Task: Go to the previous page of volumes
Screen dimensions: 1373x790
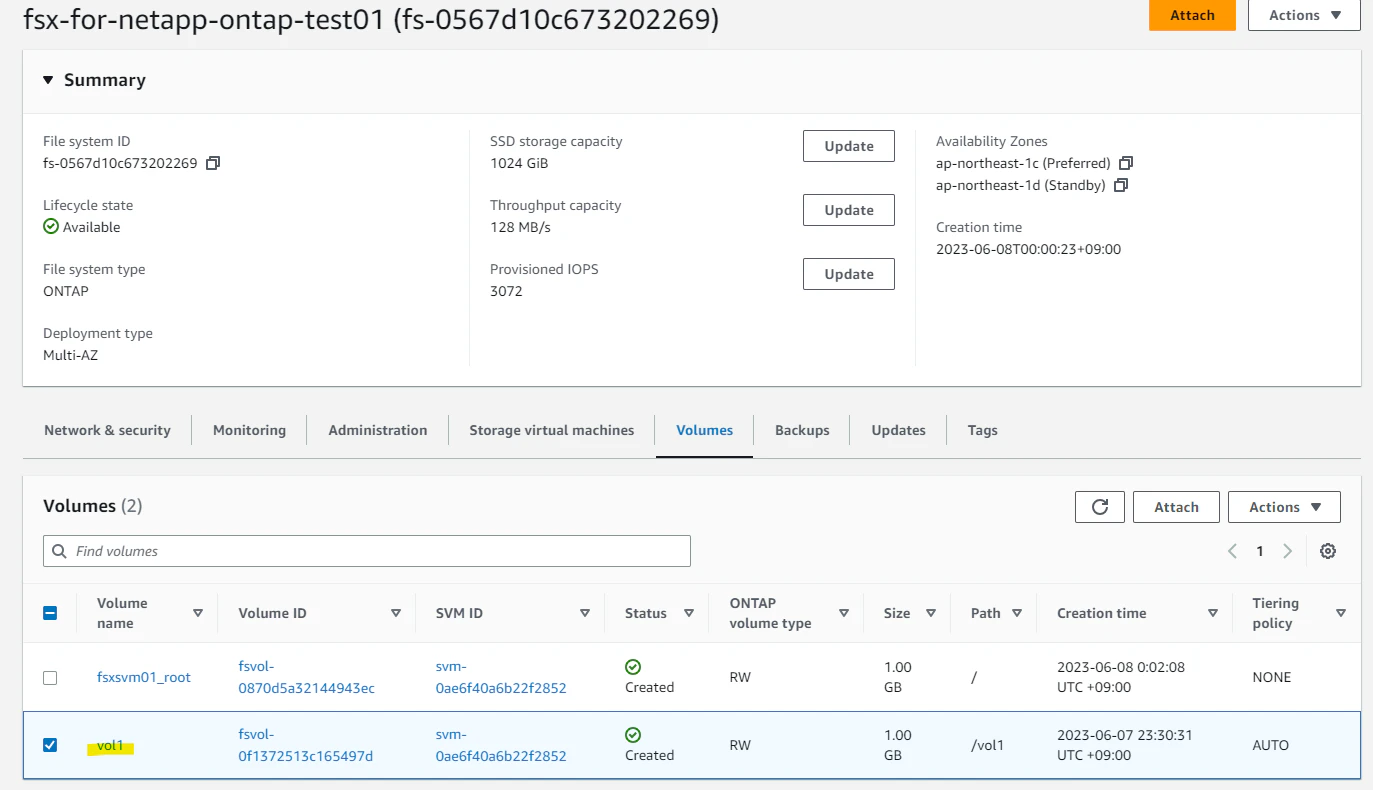Action: click(x=1233, y=551)
